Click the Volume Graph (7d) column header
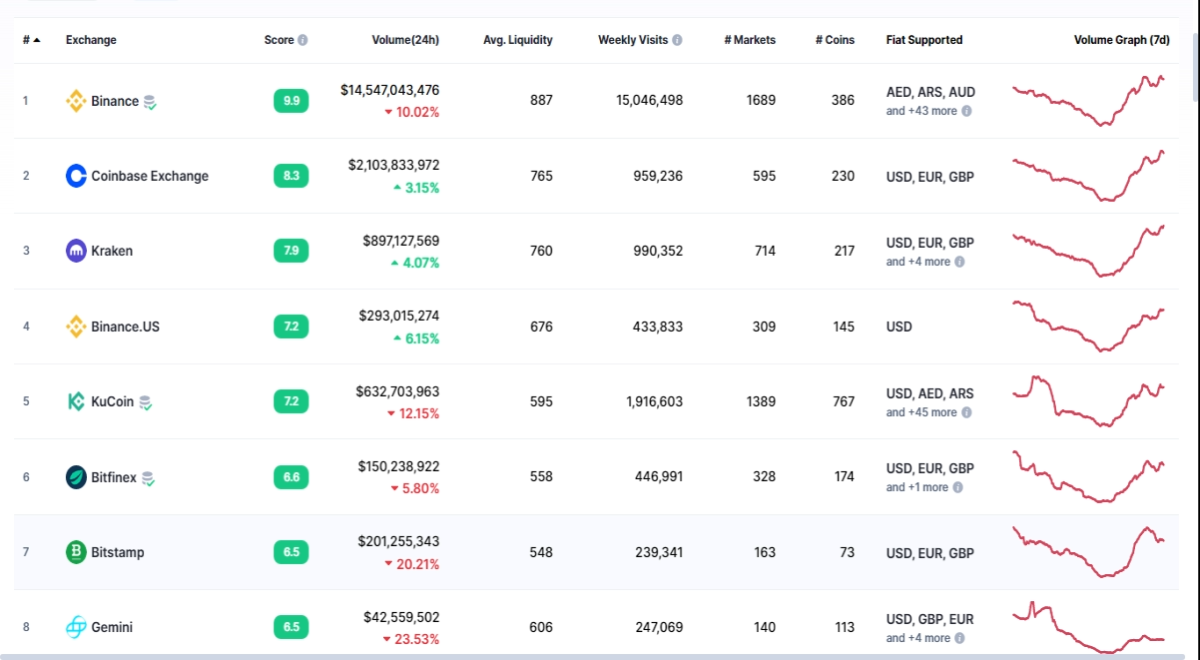The width and height of the screenshot is (1200, 660). point(1121,40)
